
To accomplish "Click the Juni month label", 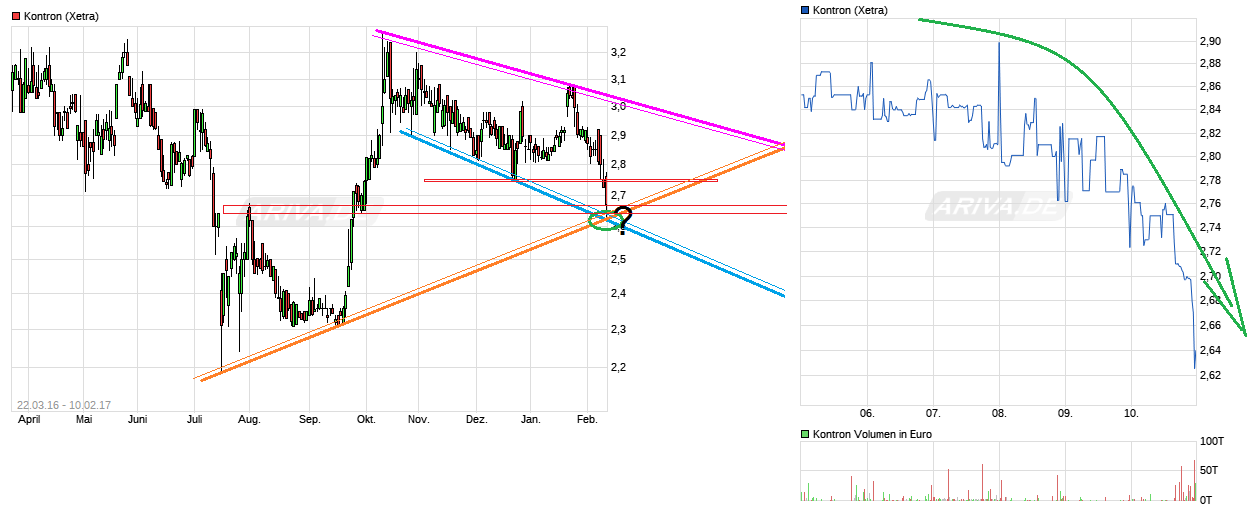I will click(x=139, y=420).
